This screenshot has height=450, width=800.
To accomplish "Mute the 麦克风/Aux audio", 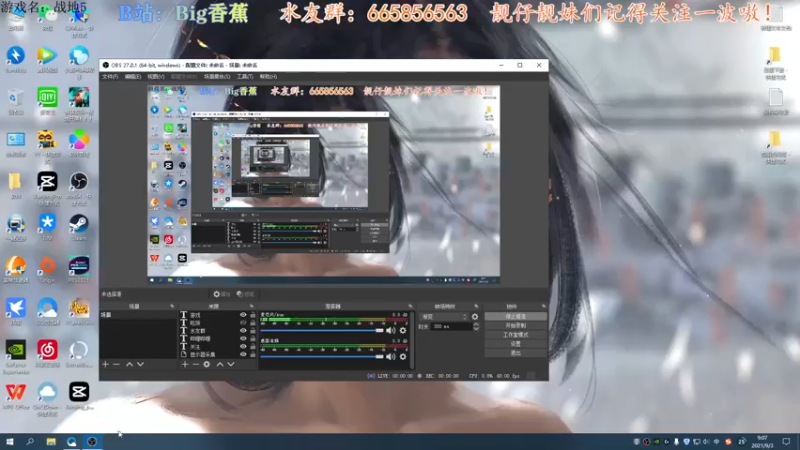I will pos(391,331).
